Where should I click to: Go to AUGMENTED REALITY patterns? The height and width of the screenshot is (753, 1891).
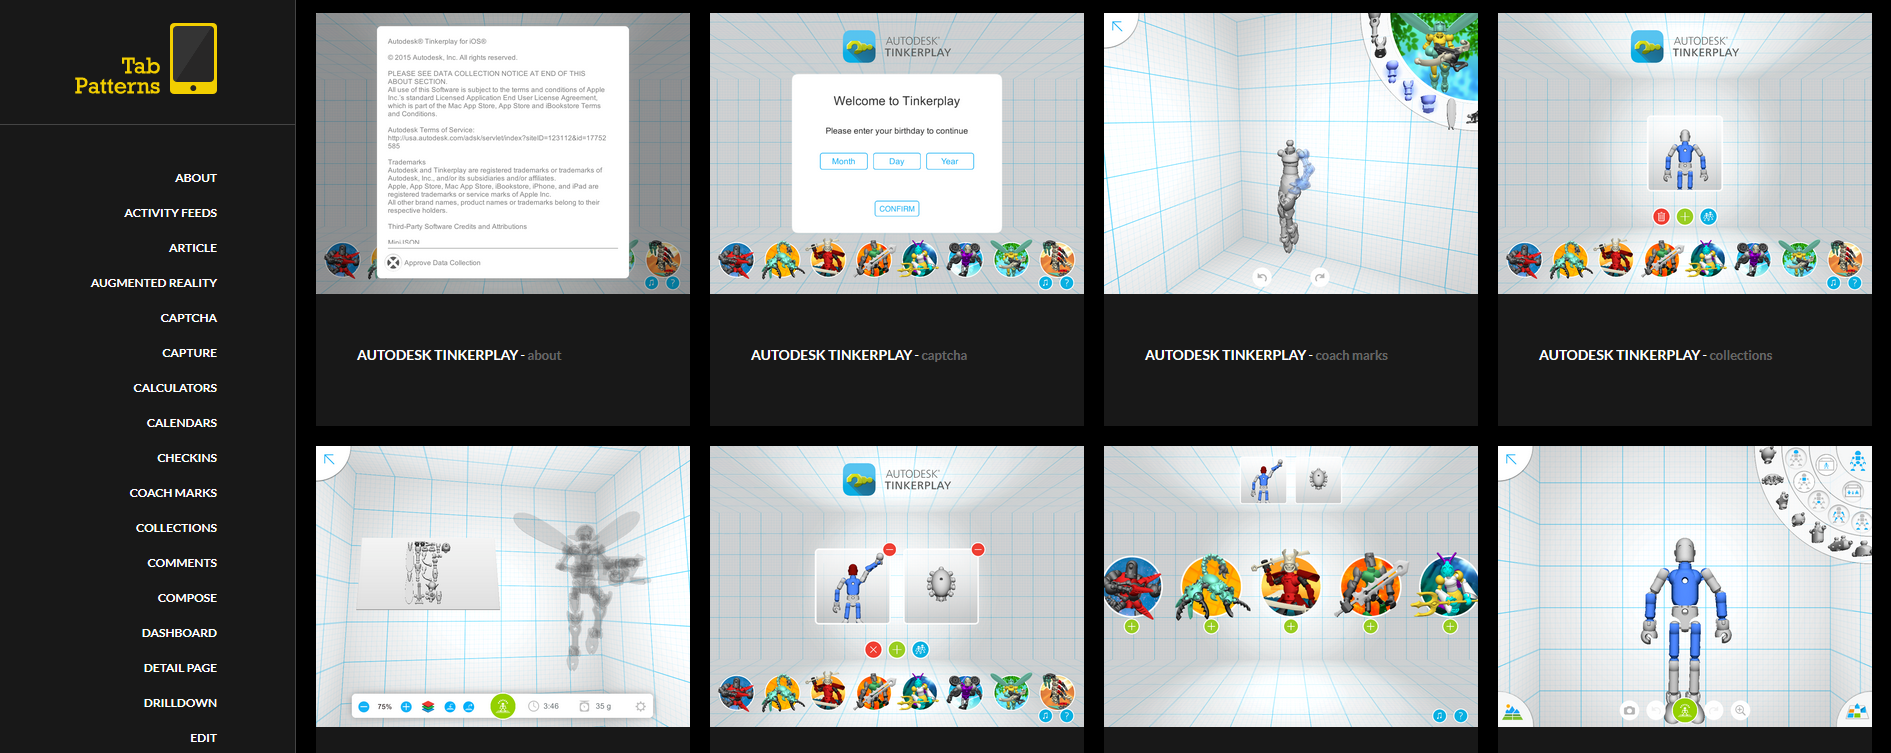(154, 283)
